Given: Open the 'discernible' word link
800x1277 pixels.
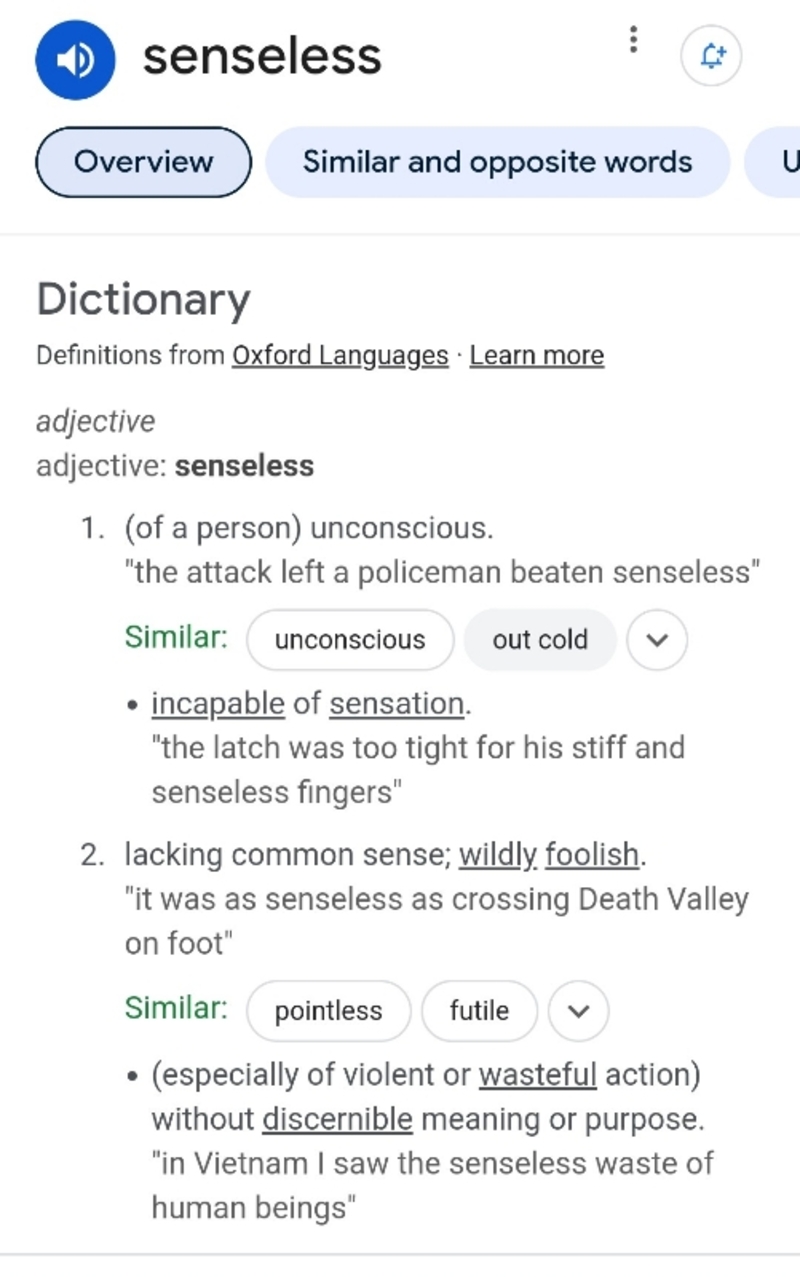Looking at the screenshot, I should (x=337, y=1119).
